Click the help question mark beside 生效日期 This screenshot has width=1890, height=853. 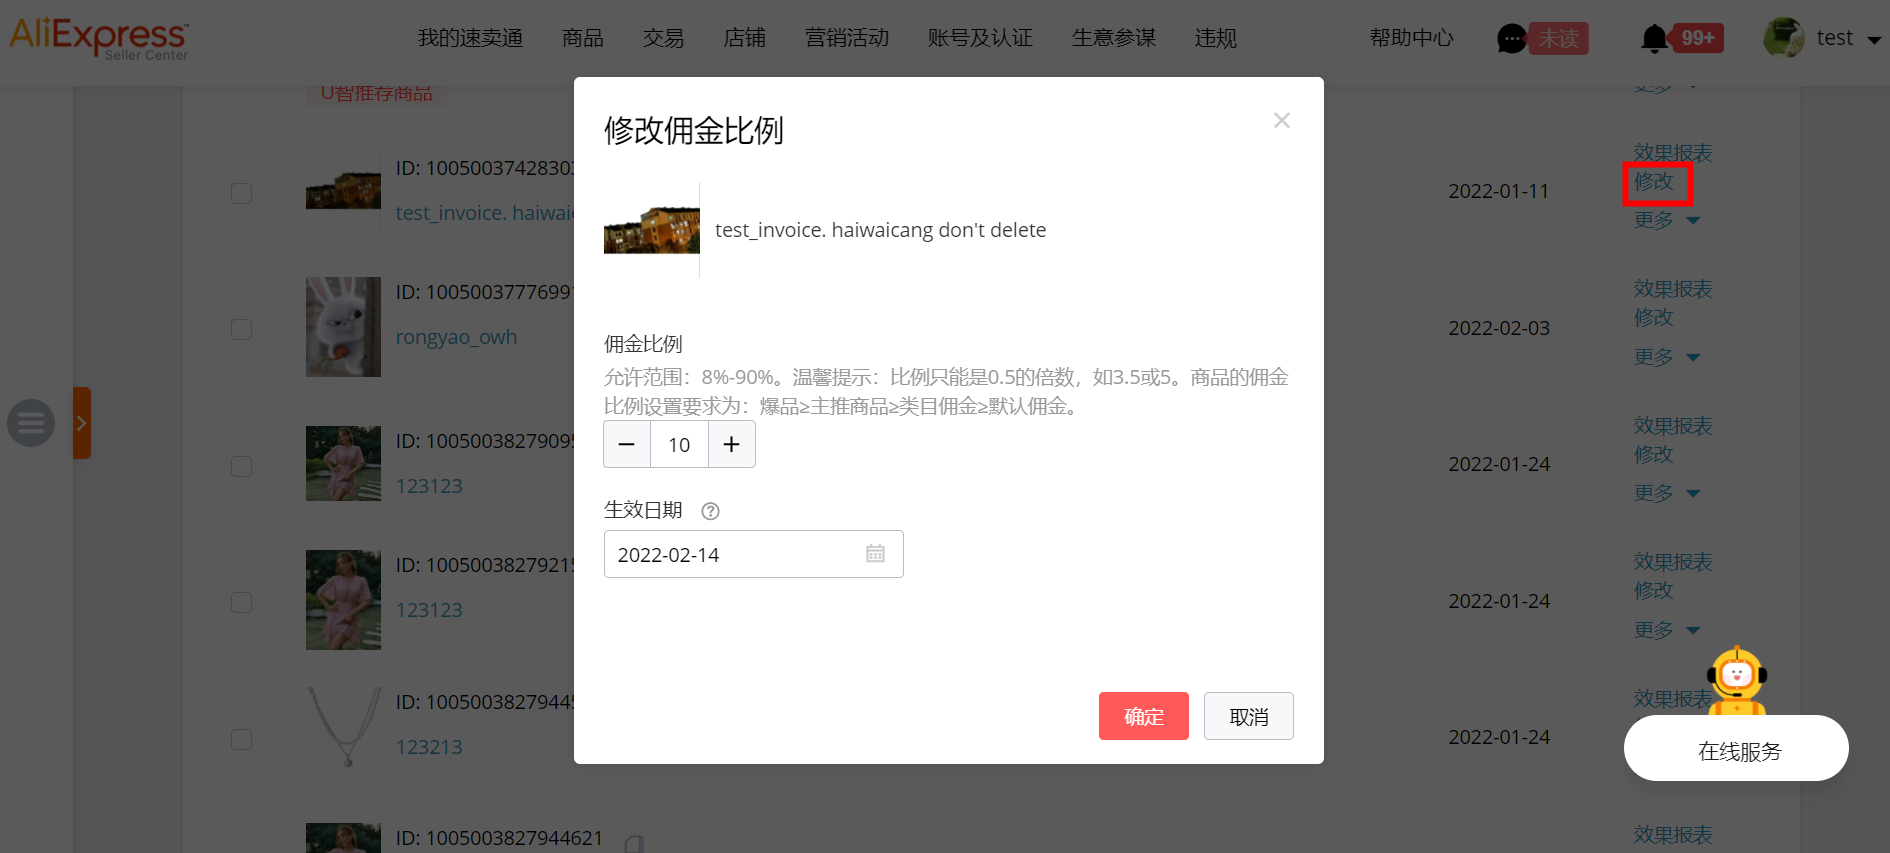(x=710, y=511)
